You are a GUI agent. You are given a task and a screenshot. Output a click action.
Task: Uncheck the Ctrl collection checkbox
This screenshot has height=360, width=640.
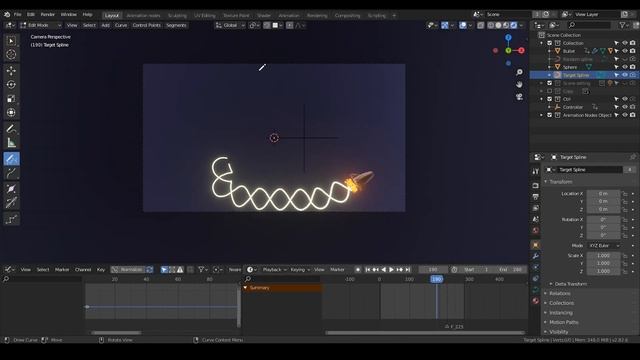[549, 99]
